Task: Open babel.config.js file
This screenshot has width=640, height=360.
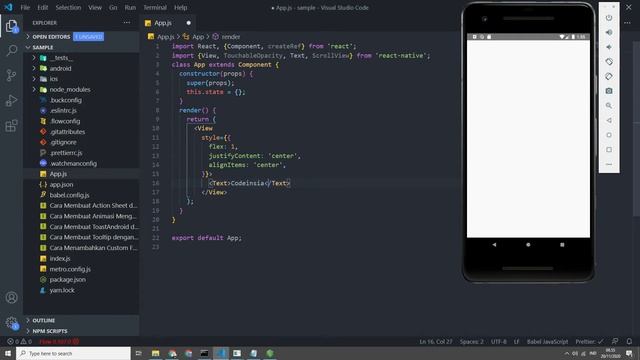Action: [82, 195]
